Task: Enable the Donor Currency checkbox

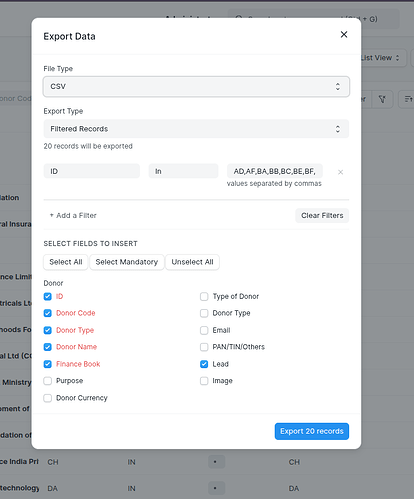Action: click(x=48, y=398)
